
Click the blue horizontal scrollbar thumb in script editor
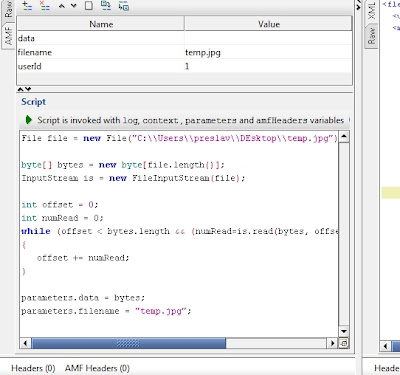tap(129, 343)
